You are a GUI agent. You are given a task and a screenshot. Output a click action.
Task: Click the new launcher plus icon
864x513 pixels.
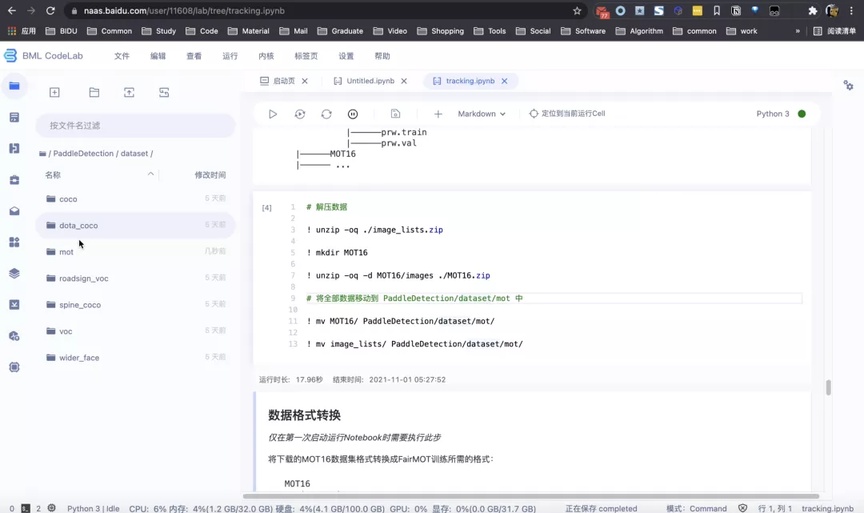point(55,93)
